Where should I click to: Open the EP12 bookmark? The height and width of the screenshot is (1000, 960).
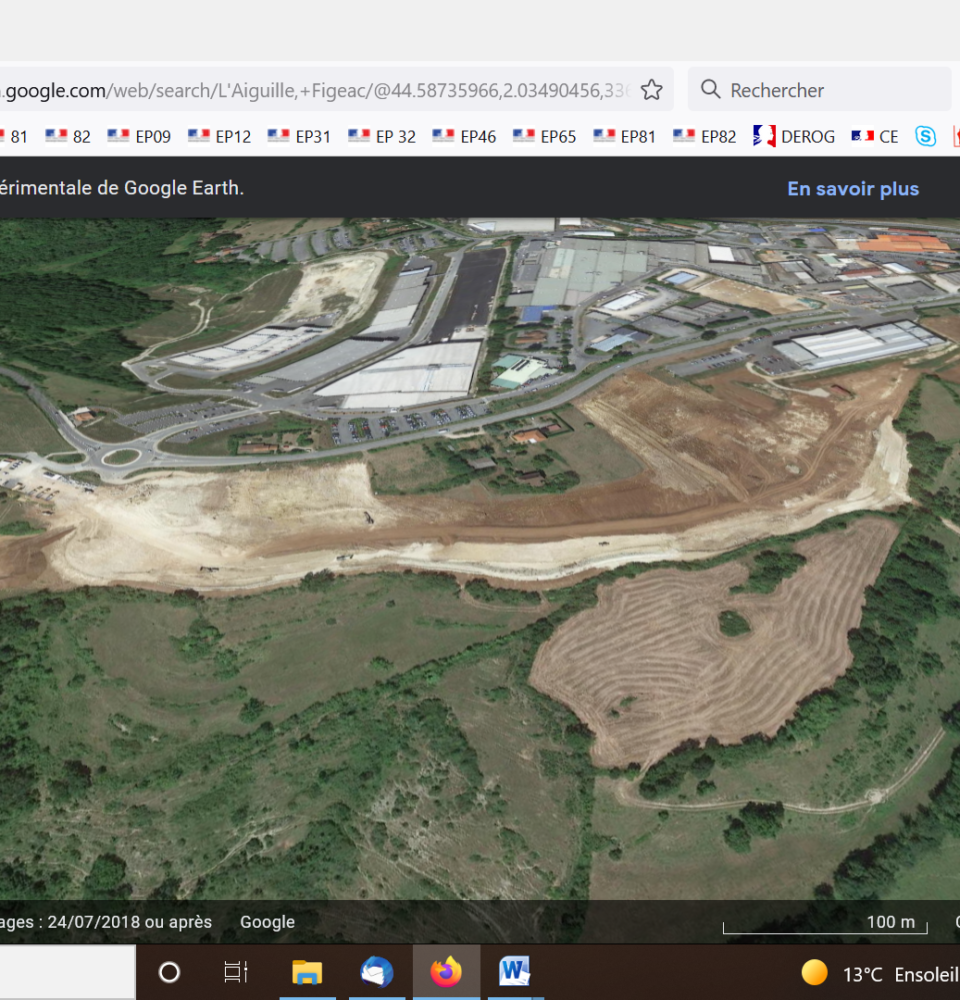tap(219, 136)
